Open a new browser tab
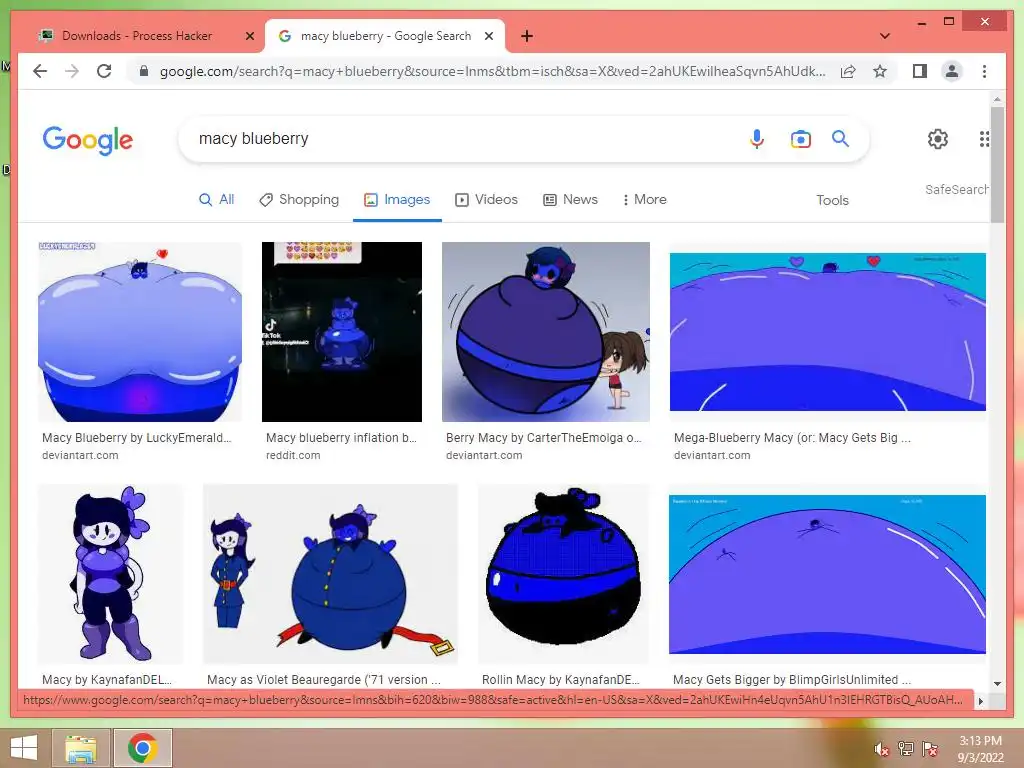Viewport: 1024px width, 768px height. [527, 36]
